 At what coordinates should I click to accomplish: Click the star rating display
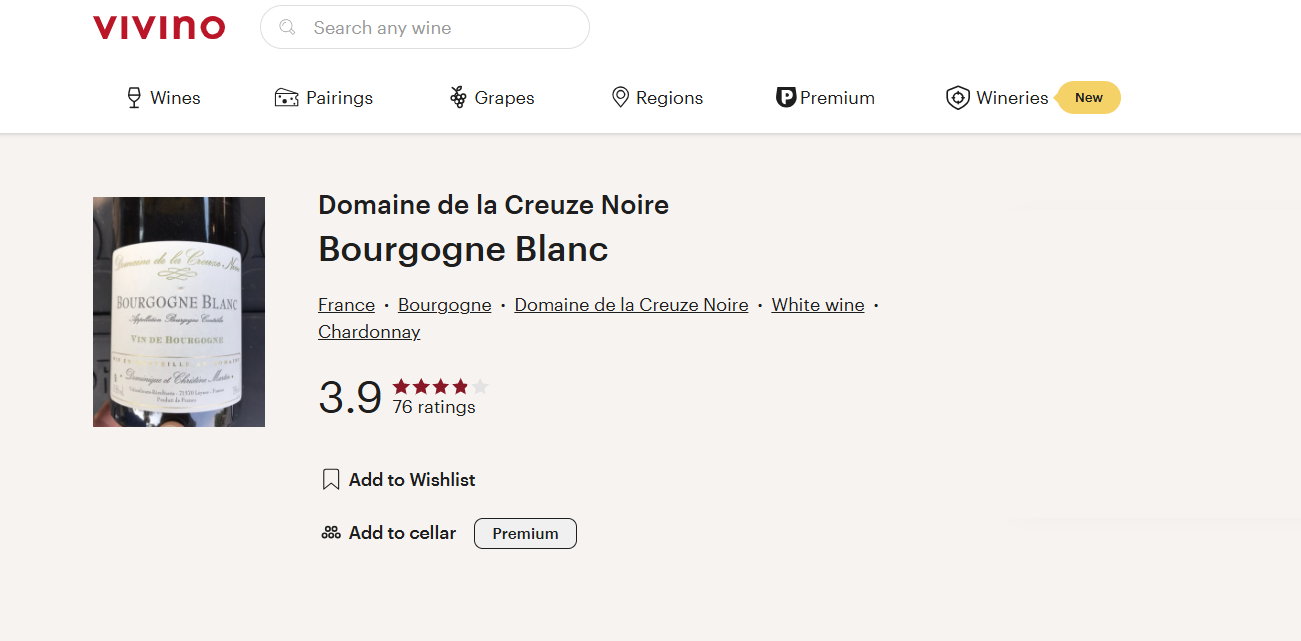click(x=440, y=387)
